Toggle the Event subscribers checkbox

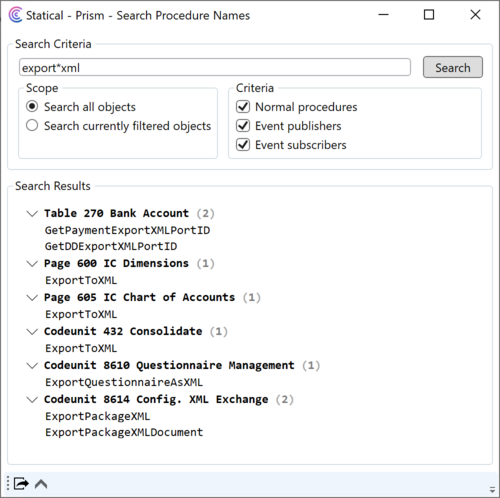click(243, 145)
